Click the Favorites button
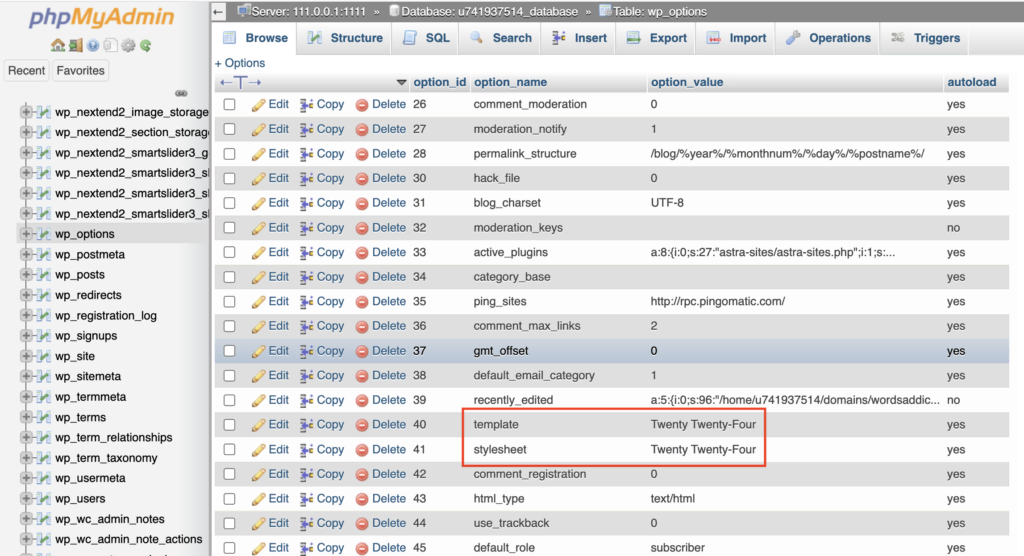Image resolution: width=1024 pixels, height=556 pixels. click(x=81, y=71)
